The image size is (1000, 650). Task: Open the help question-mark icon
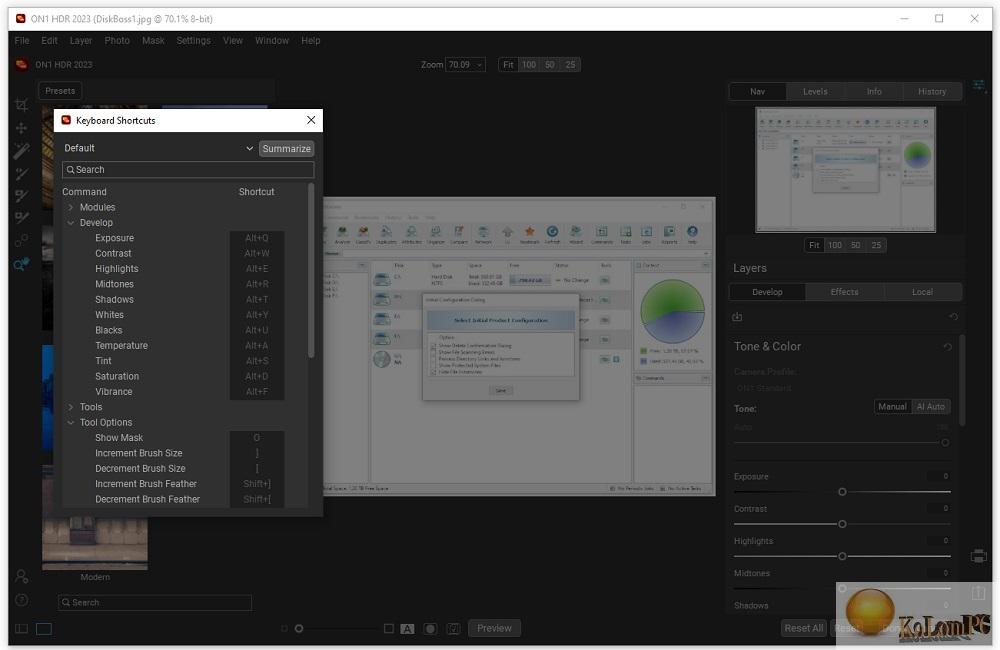point(21,600)
